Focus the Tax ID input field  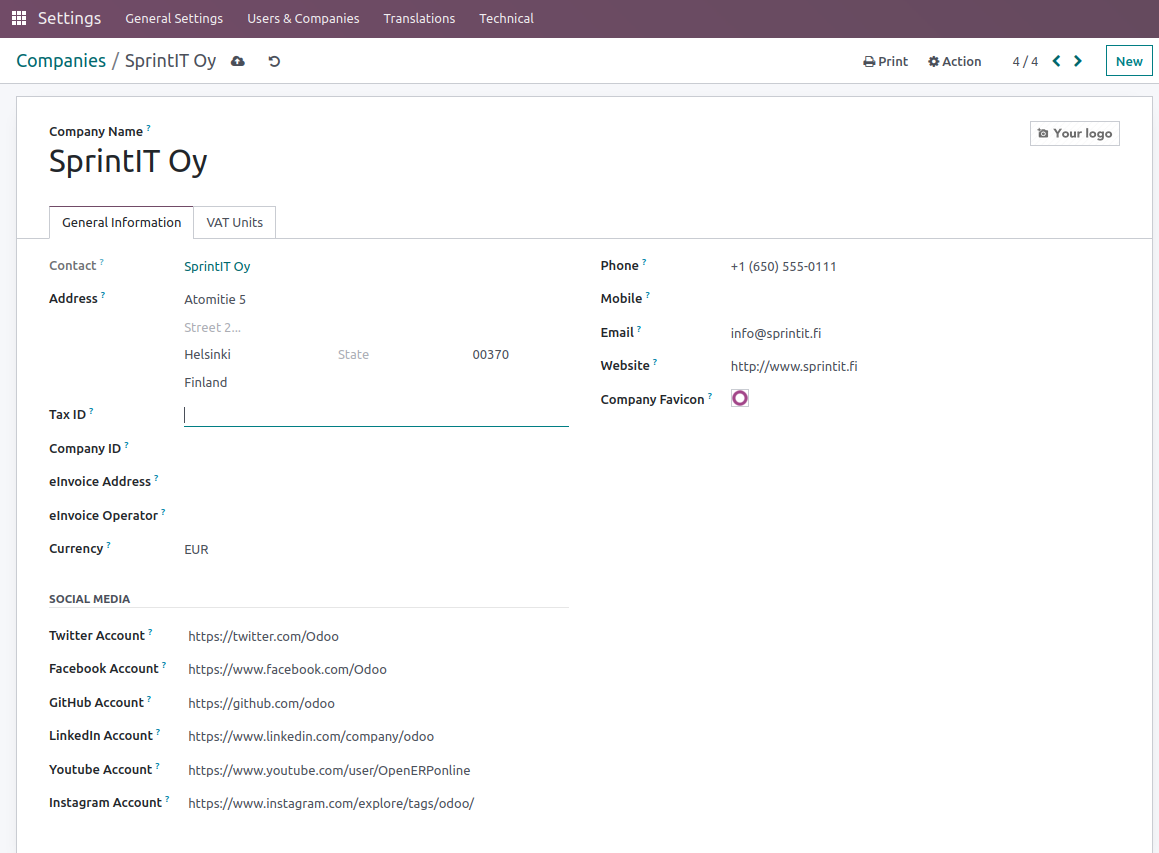(x=375, y=415)
